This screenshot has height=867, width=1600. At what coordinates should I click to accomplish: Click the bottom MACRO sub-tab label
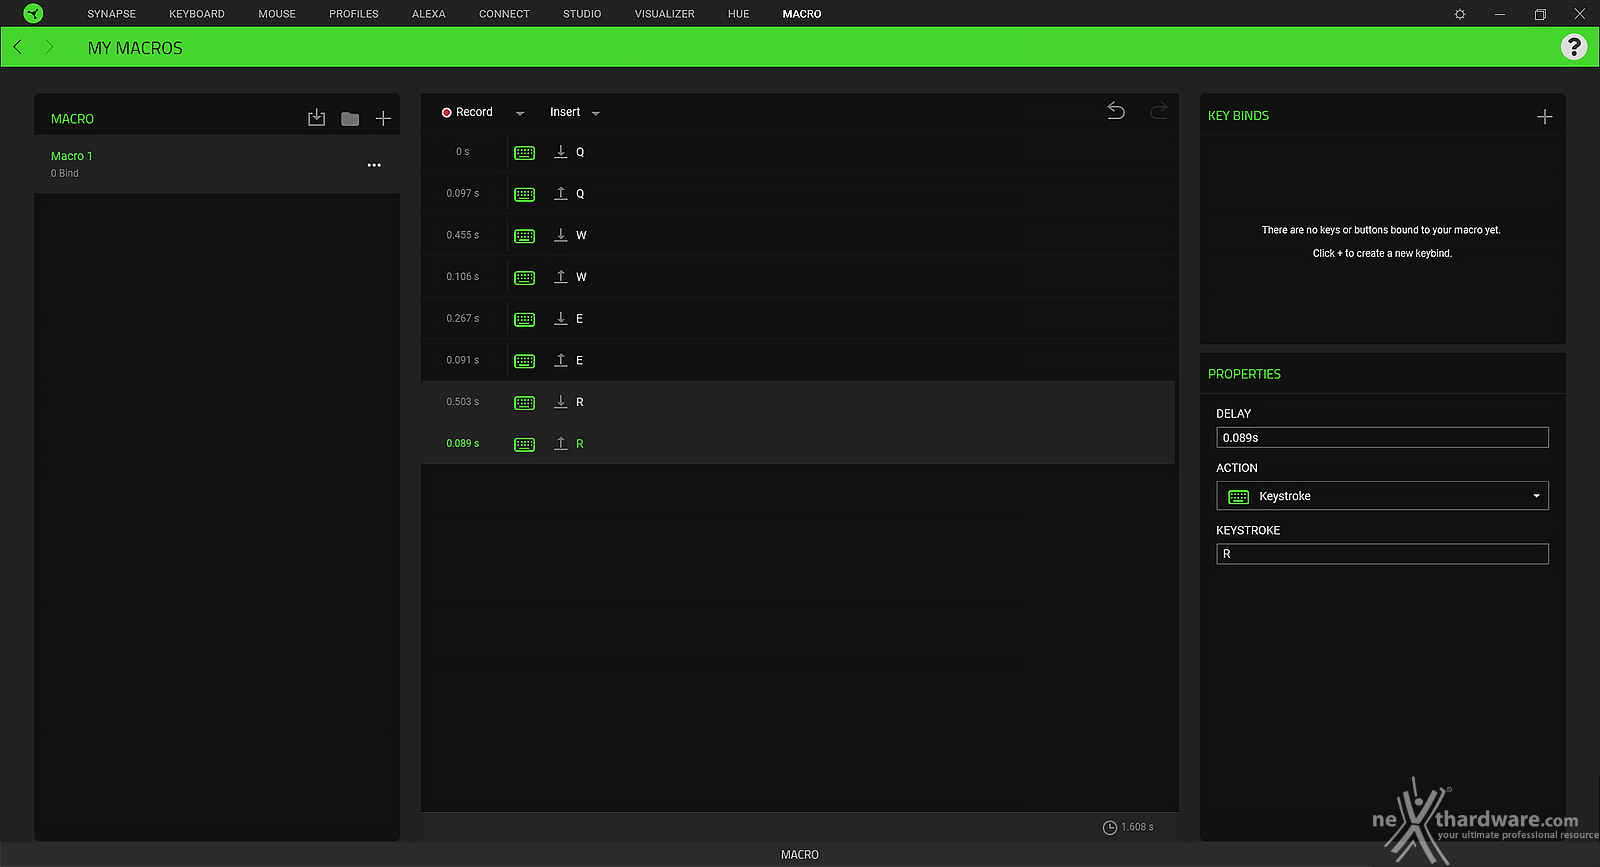click(800, 855)
